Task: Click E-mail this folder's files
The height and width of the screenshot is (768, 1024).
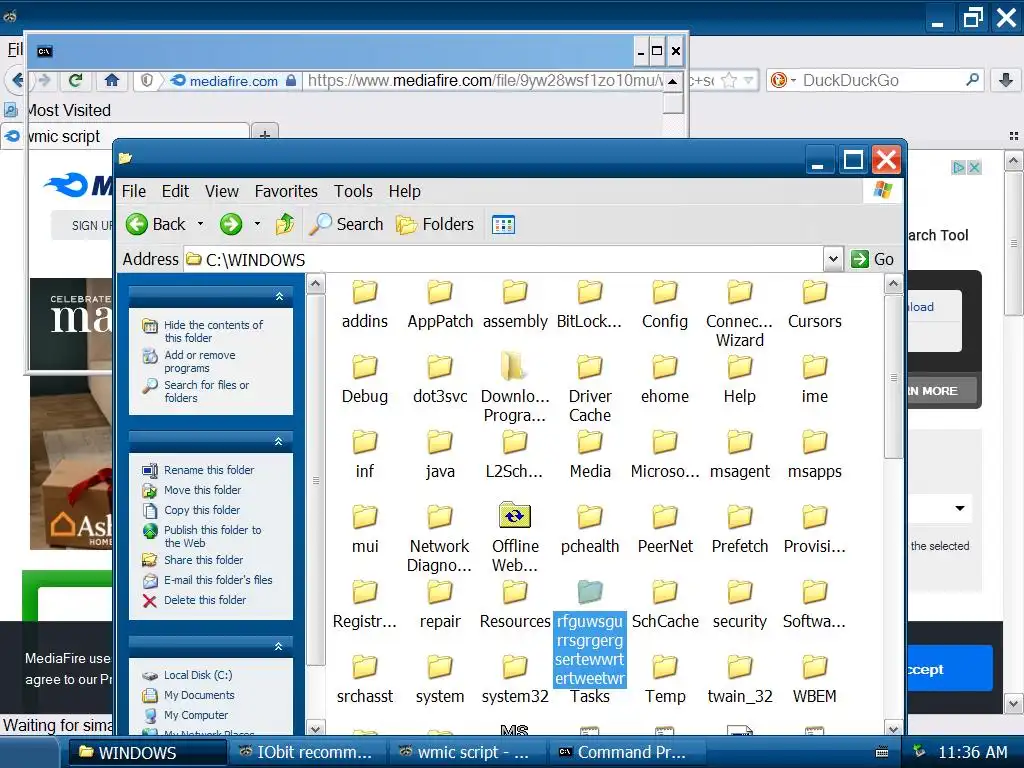Action: 218,580
